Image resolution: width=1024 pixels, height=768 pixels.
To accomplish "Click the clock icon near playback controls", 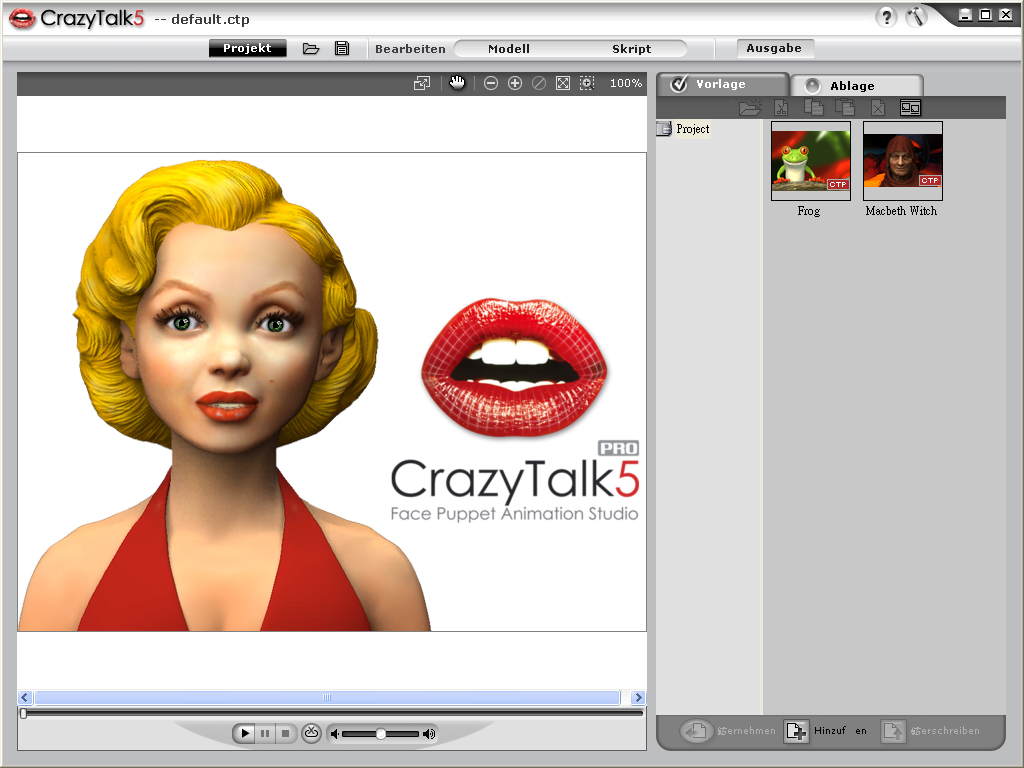I will point(311,733).
